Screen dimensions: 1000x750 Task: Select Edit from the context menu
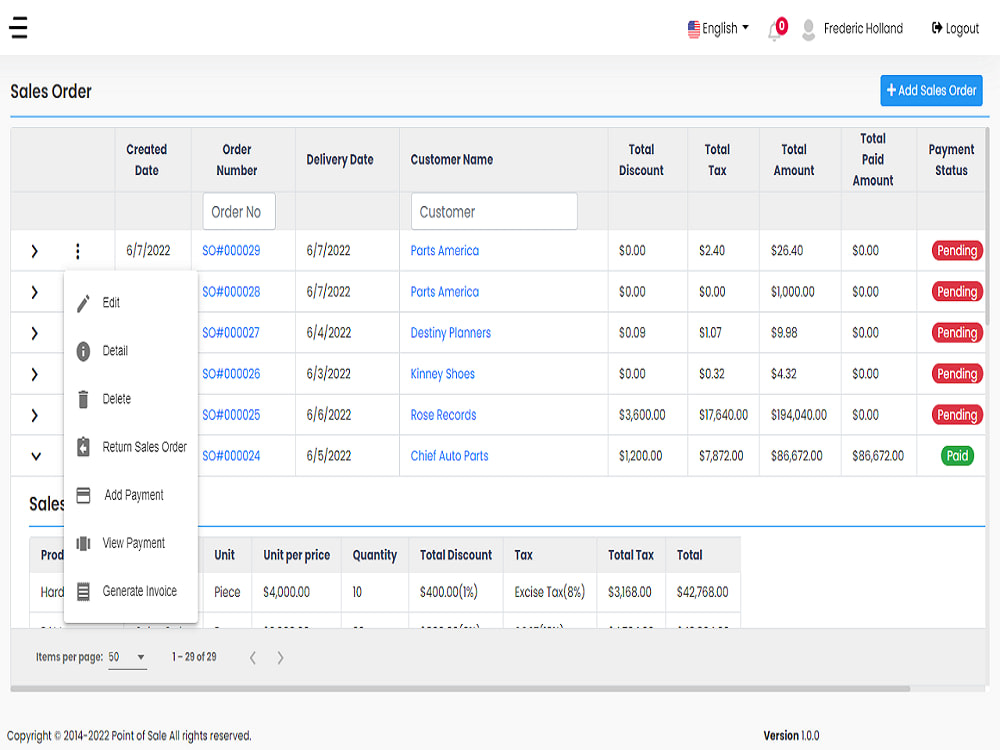pos(131,303)
